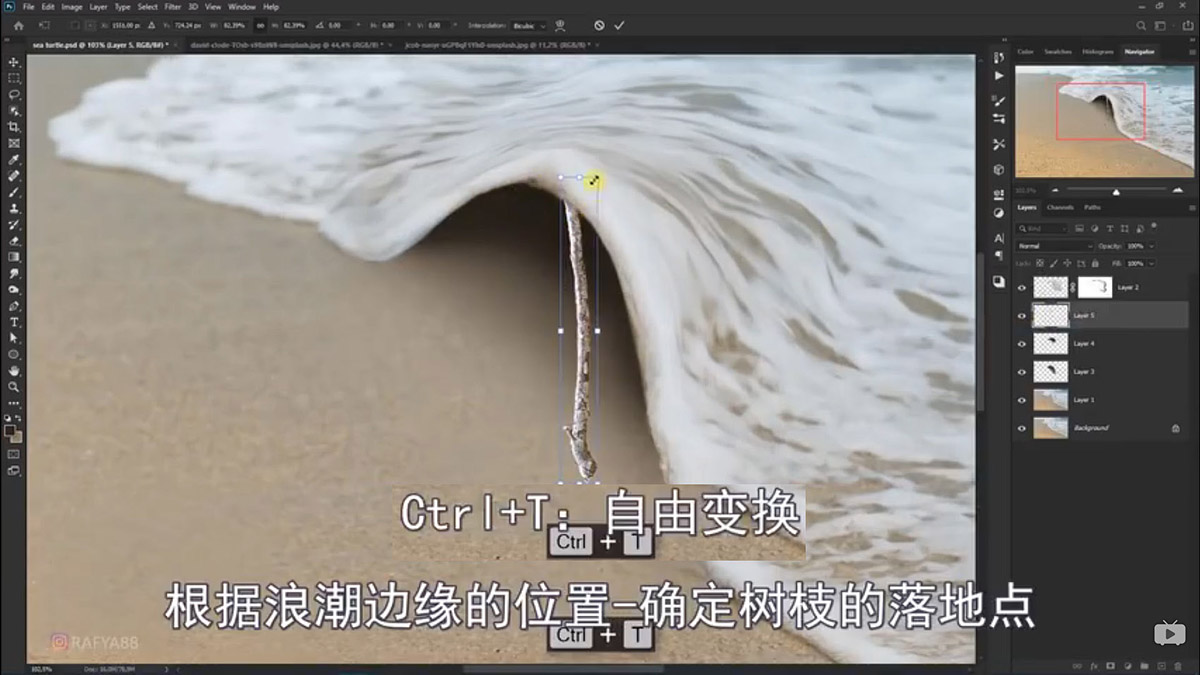Screen dimensions: 1200x675
Task: Open the Add layer mask icon in Layers panel
Action: pyautogui.click(x=1111, y=665)
